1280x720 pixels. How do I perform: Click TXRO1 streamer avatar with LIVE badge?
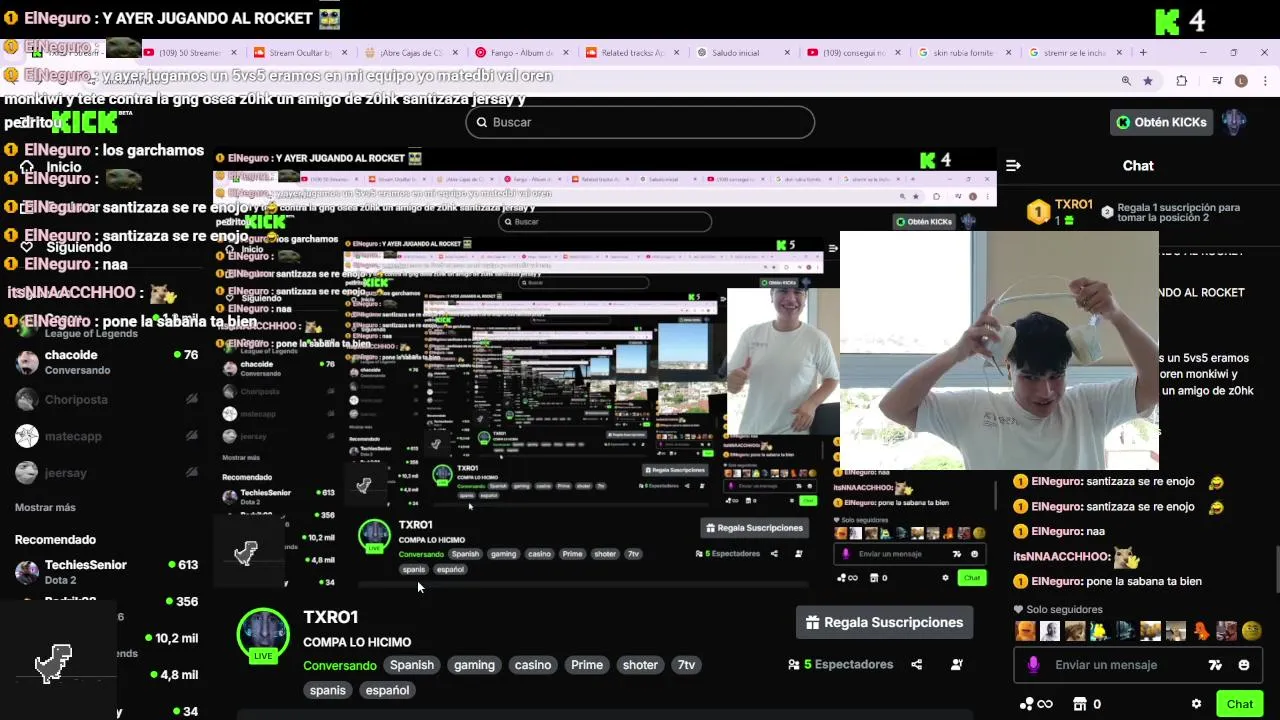click(263, 635)
